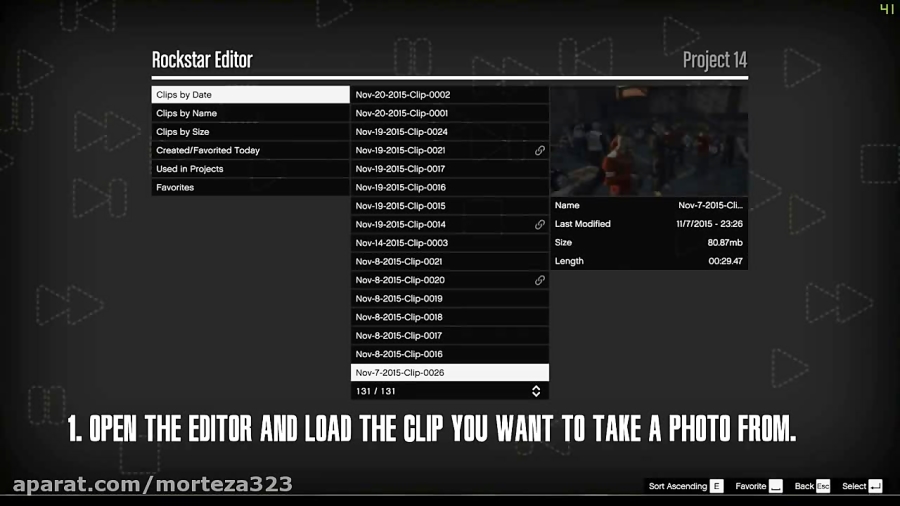The height and width of the screenshot is (506, 900).
Task: Click the Length row showing 00:29.47
Action: [x=649, y=261]
